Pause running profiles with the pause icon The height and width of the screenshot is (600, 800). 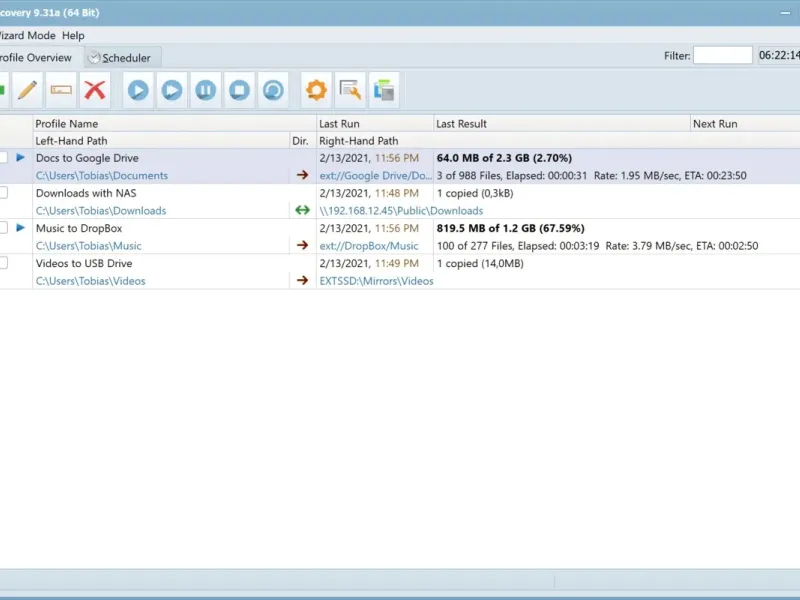point(205,91)
